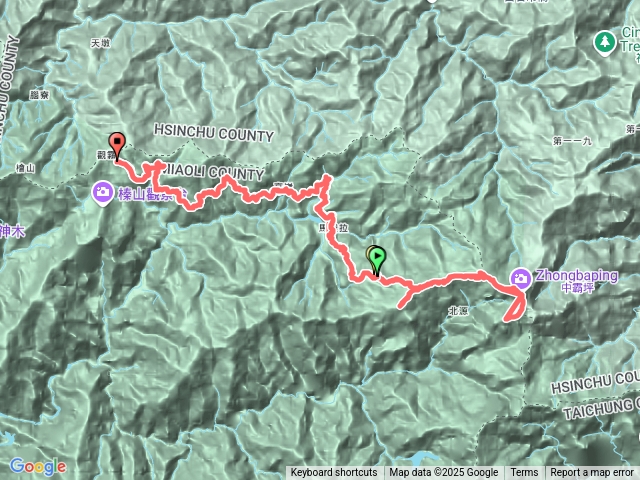Screen dimensions: 640x480
Task: Open the Zhongbaping purple camera icon
Action: 520,279
